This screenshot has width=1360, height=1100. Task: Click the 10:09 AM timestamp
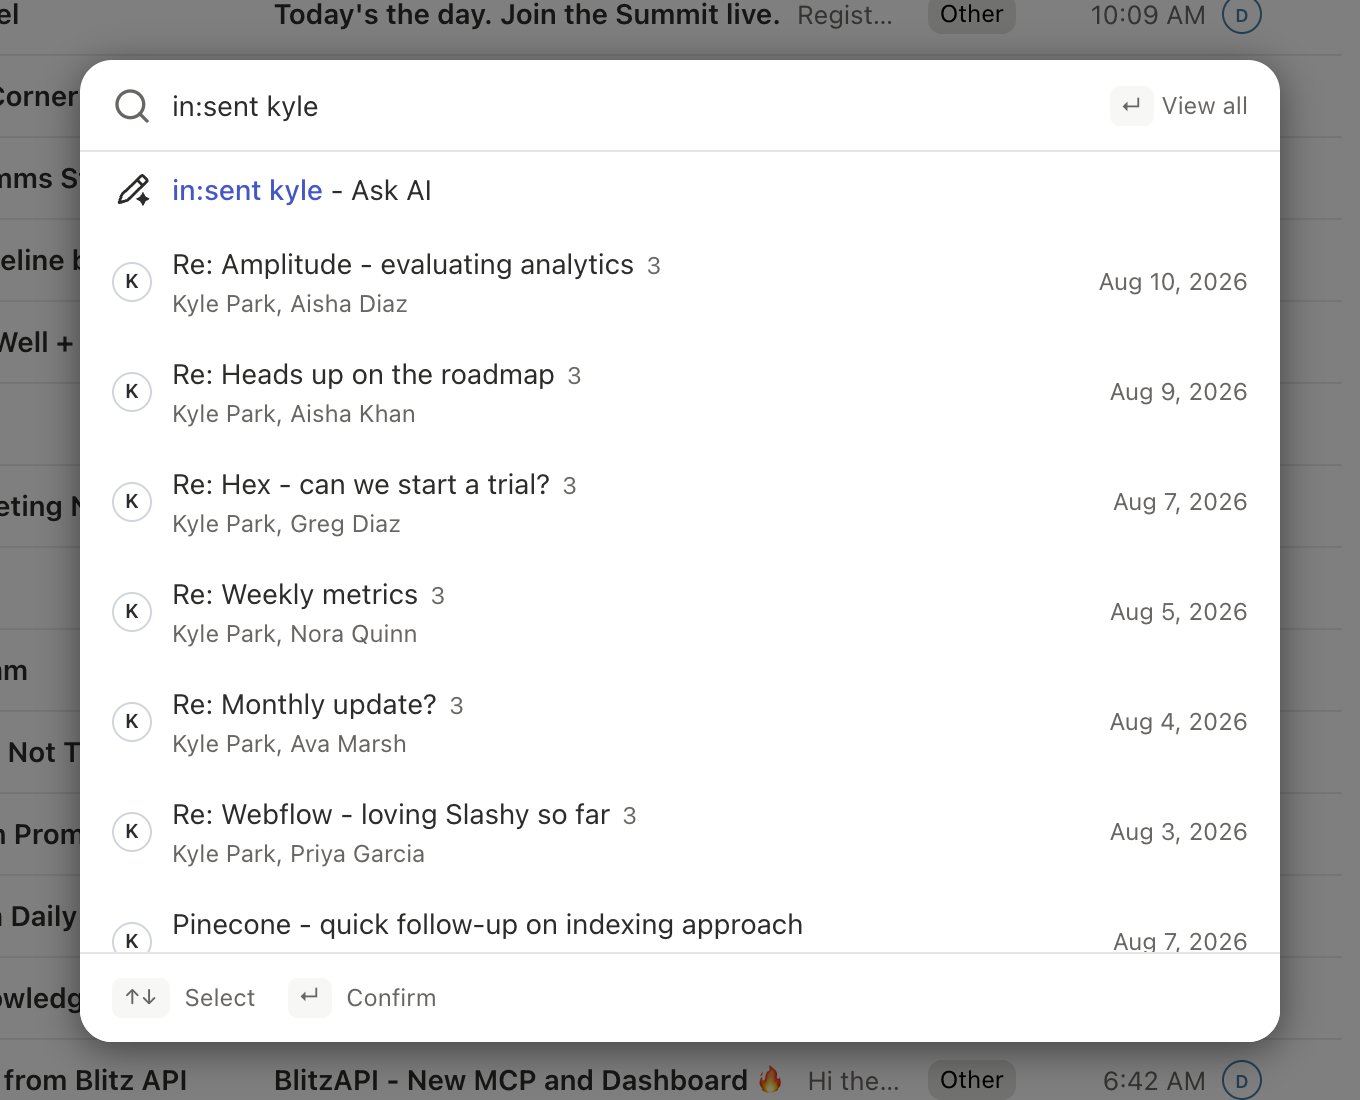click(x=1148, y=15)
